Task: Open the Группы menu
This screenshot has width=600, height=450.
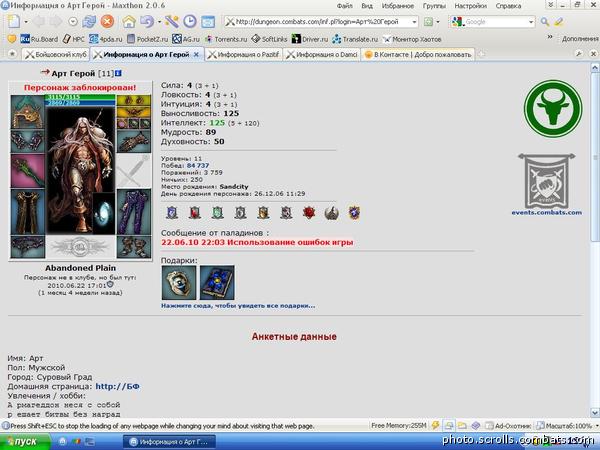Action: pyautogui.click(x=434, y=6)
